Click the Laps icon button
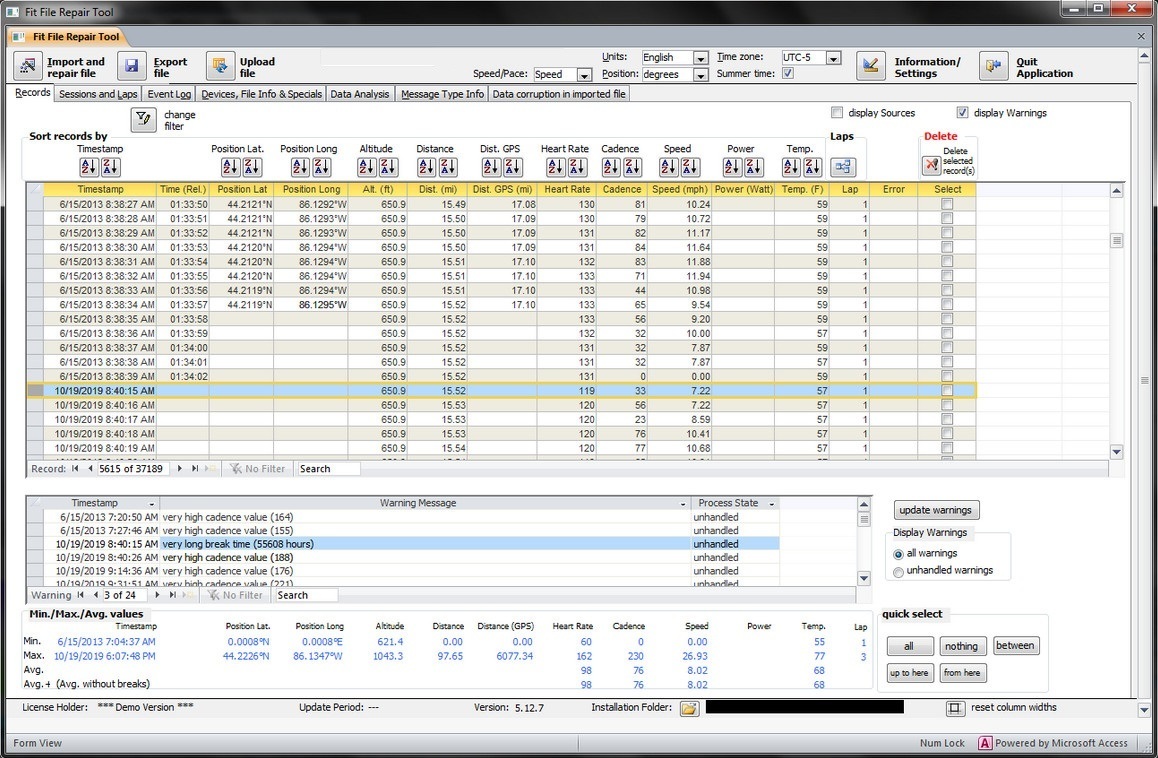1158x758 pixels. (x=843, y=167)
